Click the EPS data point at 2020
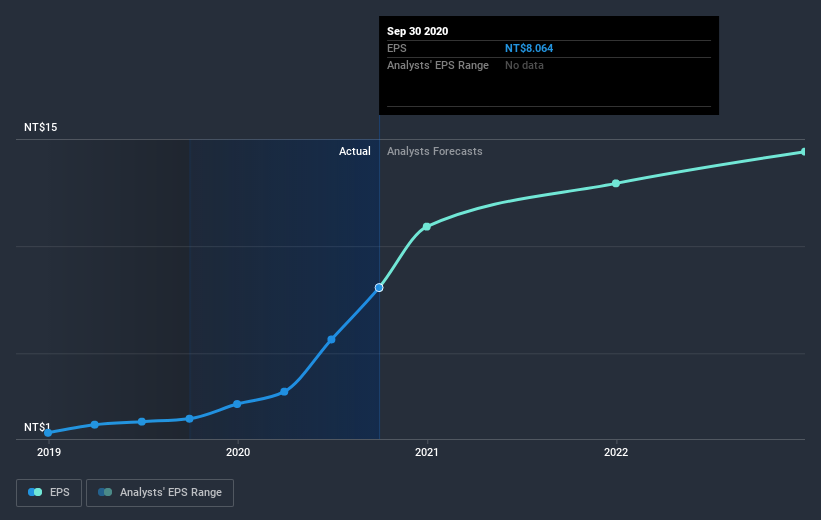 237,404
